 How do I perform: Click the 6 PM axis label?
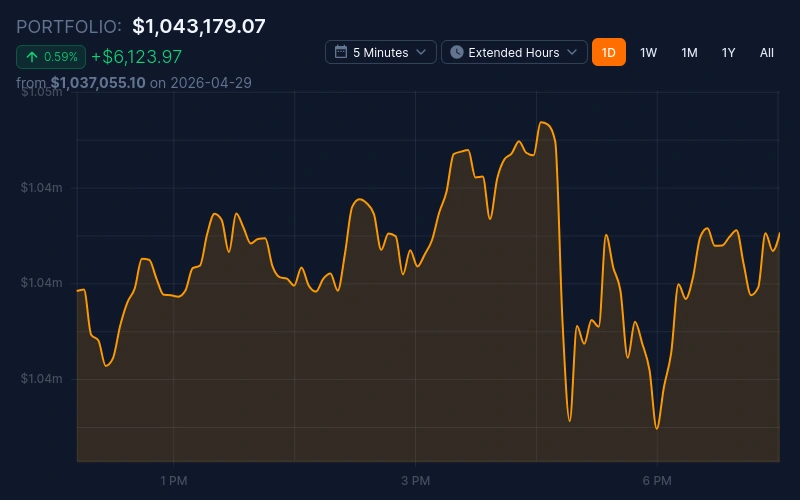[x=657, y=481]
